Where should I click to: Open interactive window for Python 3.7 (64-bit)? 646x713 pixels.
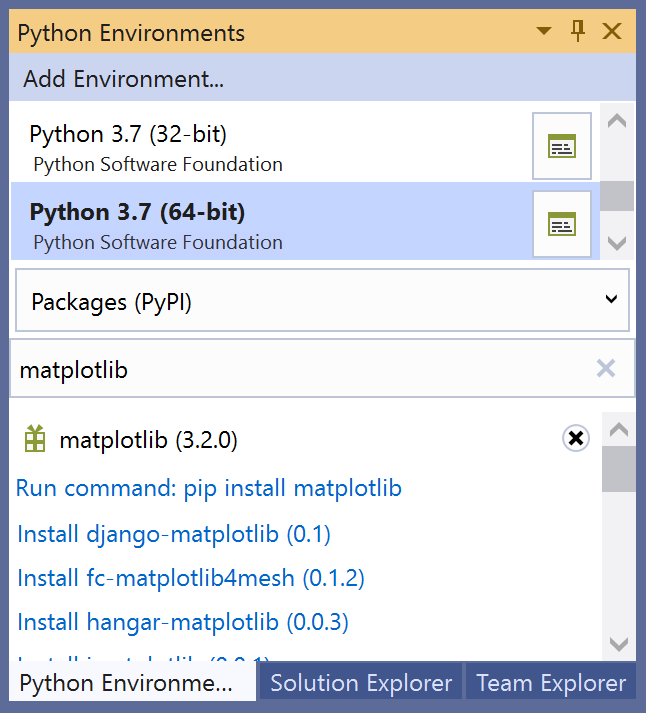point(562,224)
